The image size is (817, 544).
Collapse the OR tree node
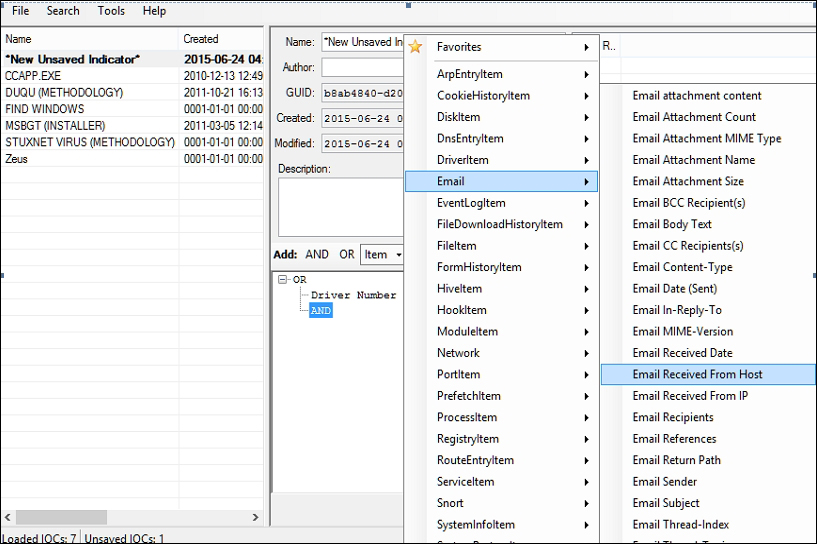pyautogui.click(x=282, y=280)
